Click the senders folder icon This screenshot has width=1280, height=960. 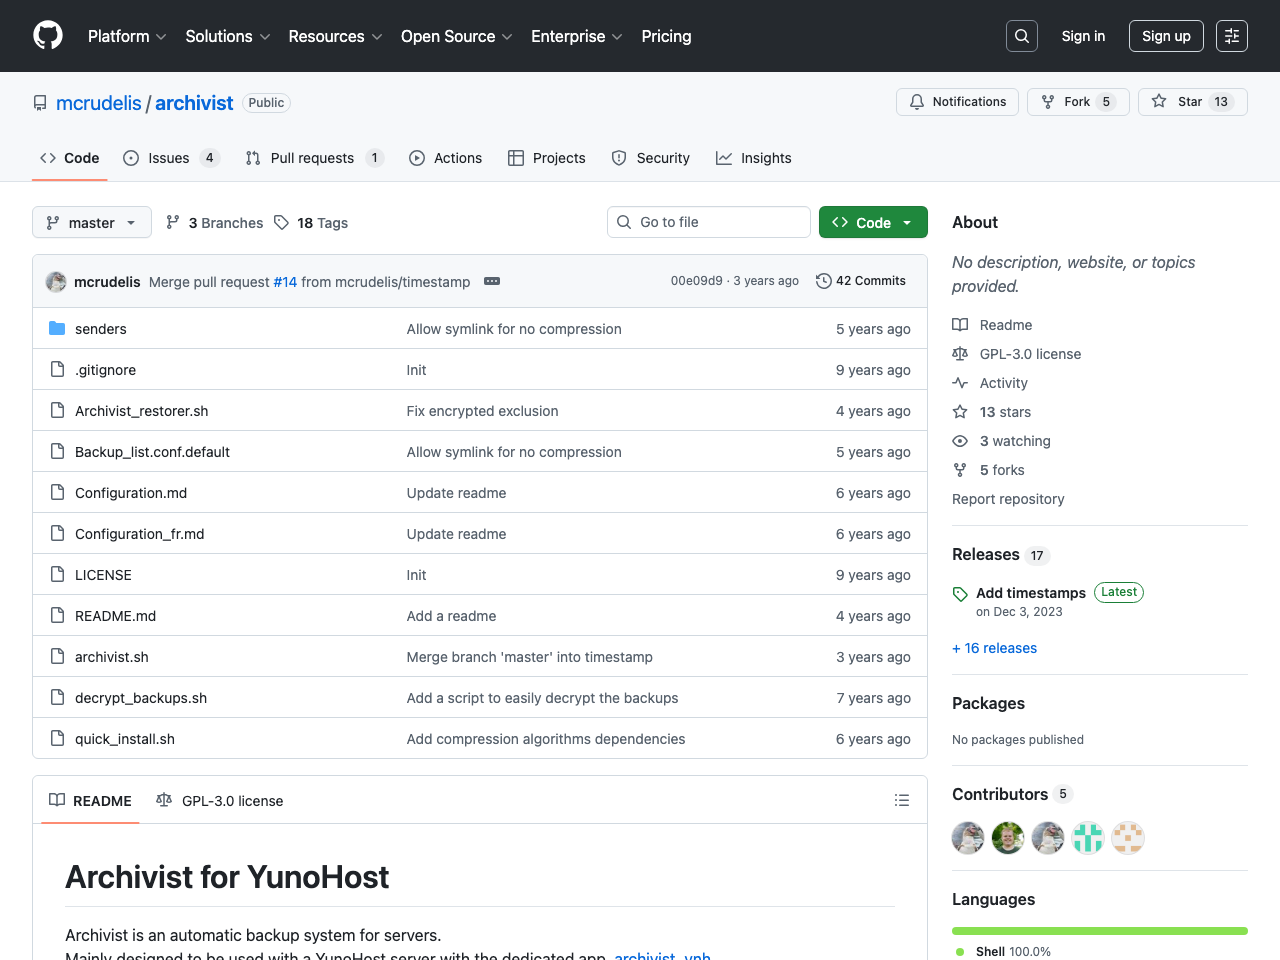[x=57, y=329]
